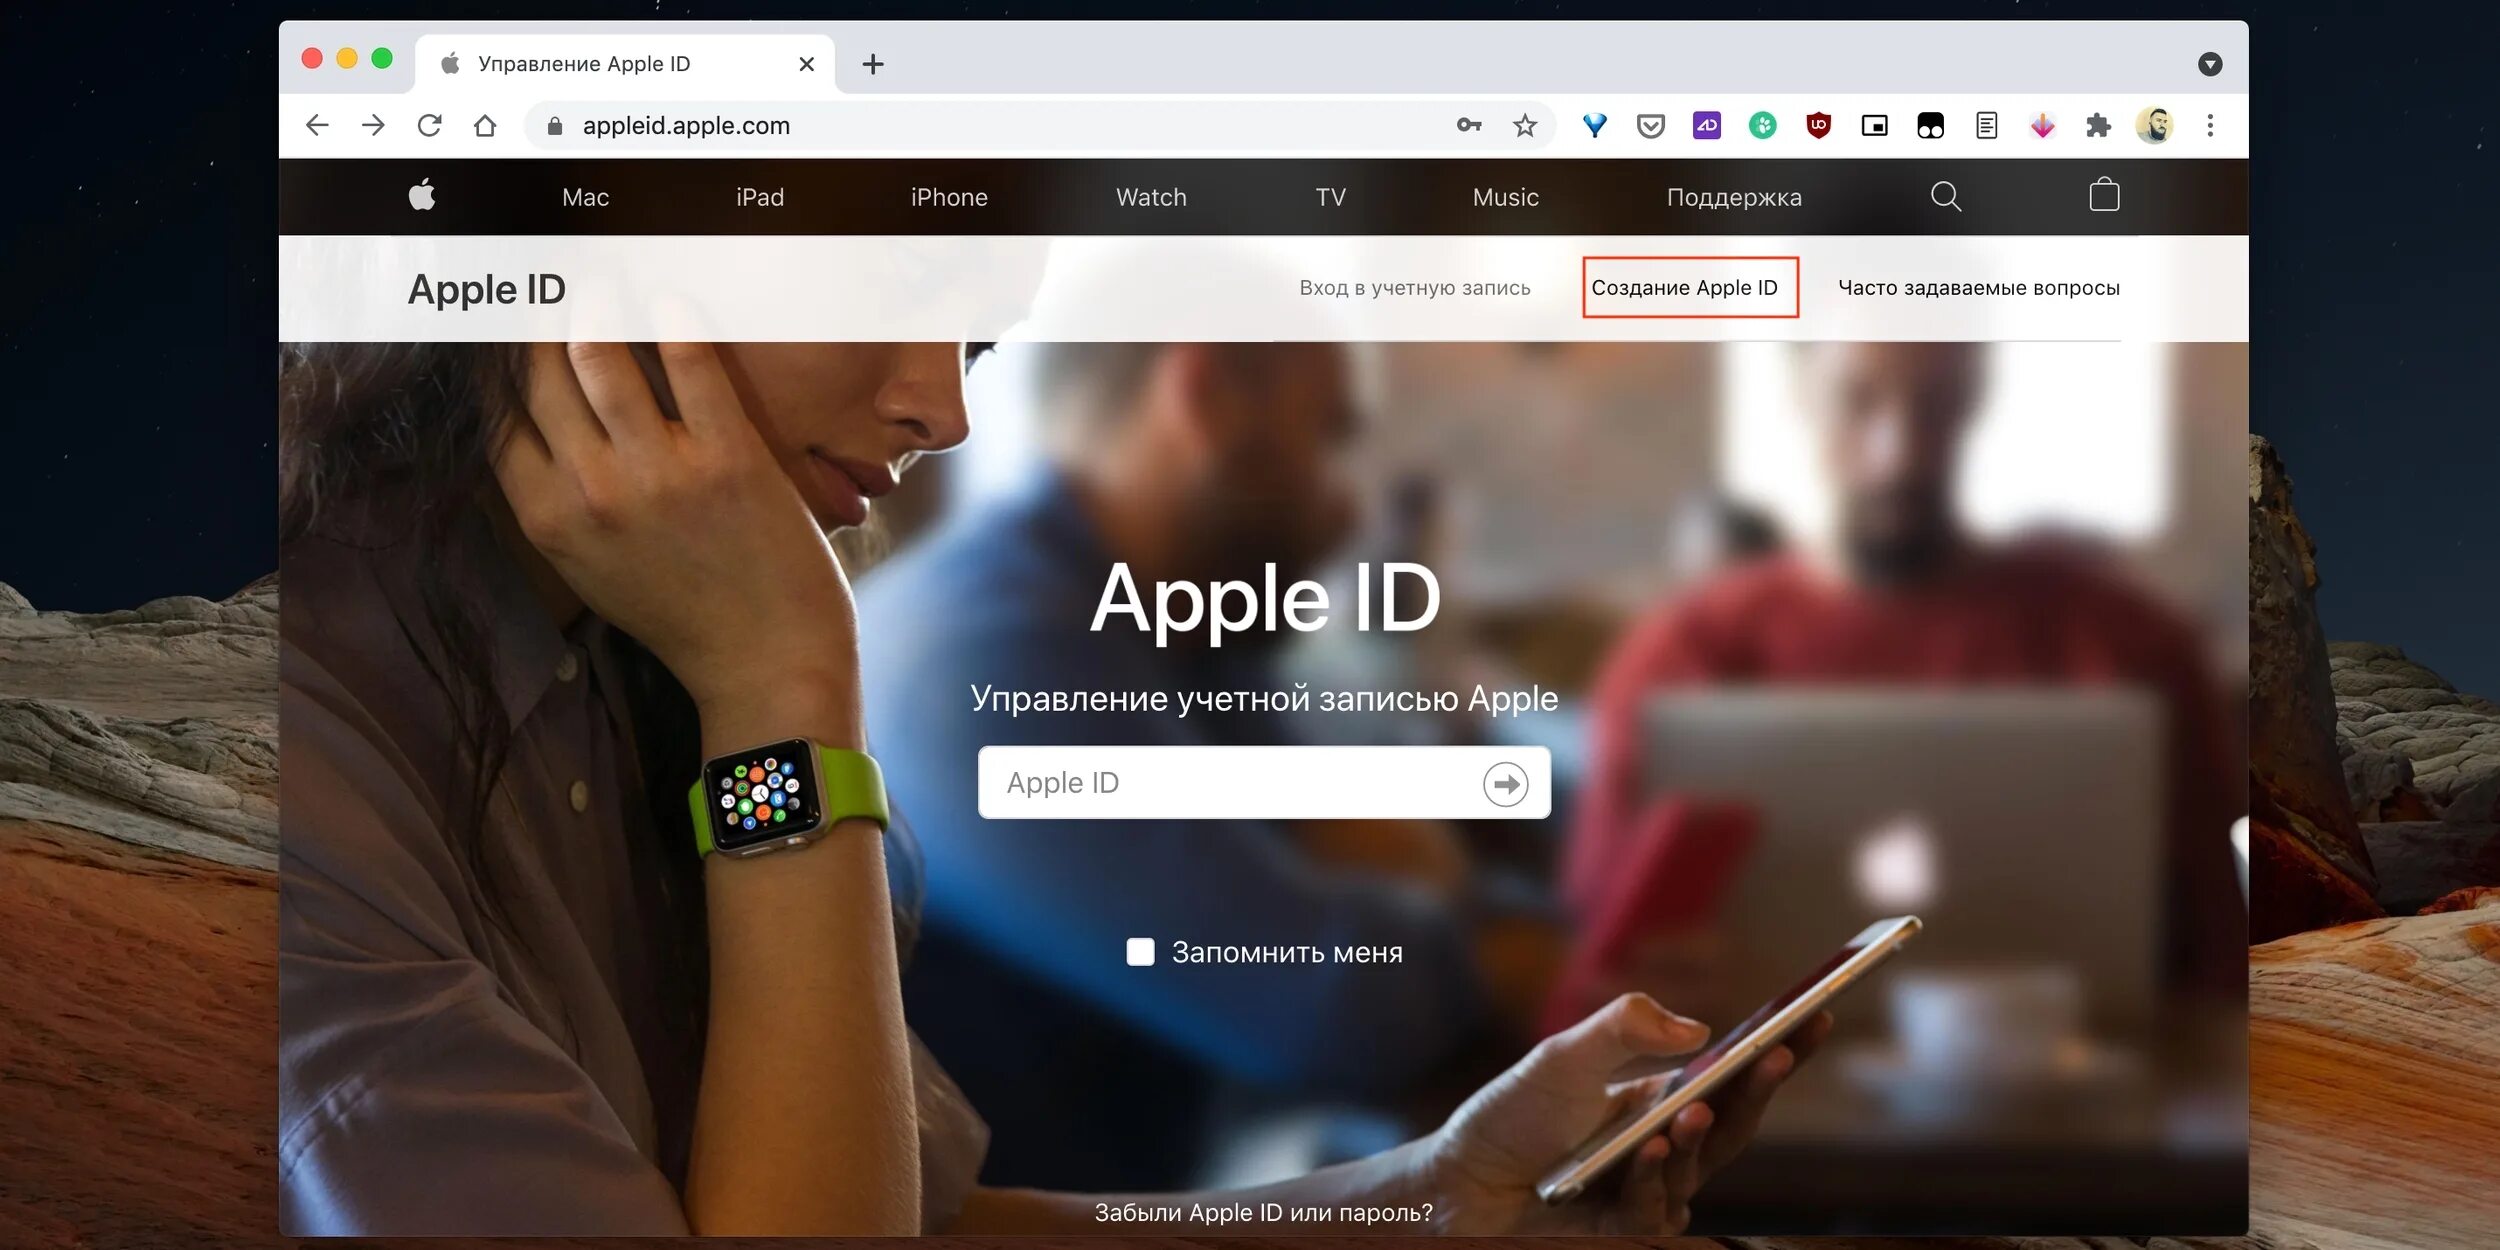Click the browser favorites star icon

point(1524,124)
